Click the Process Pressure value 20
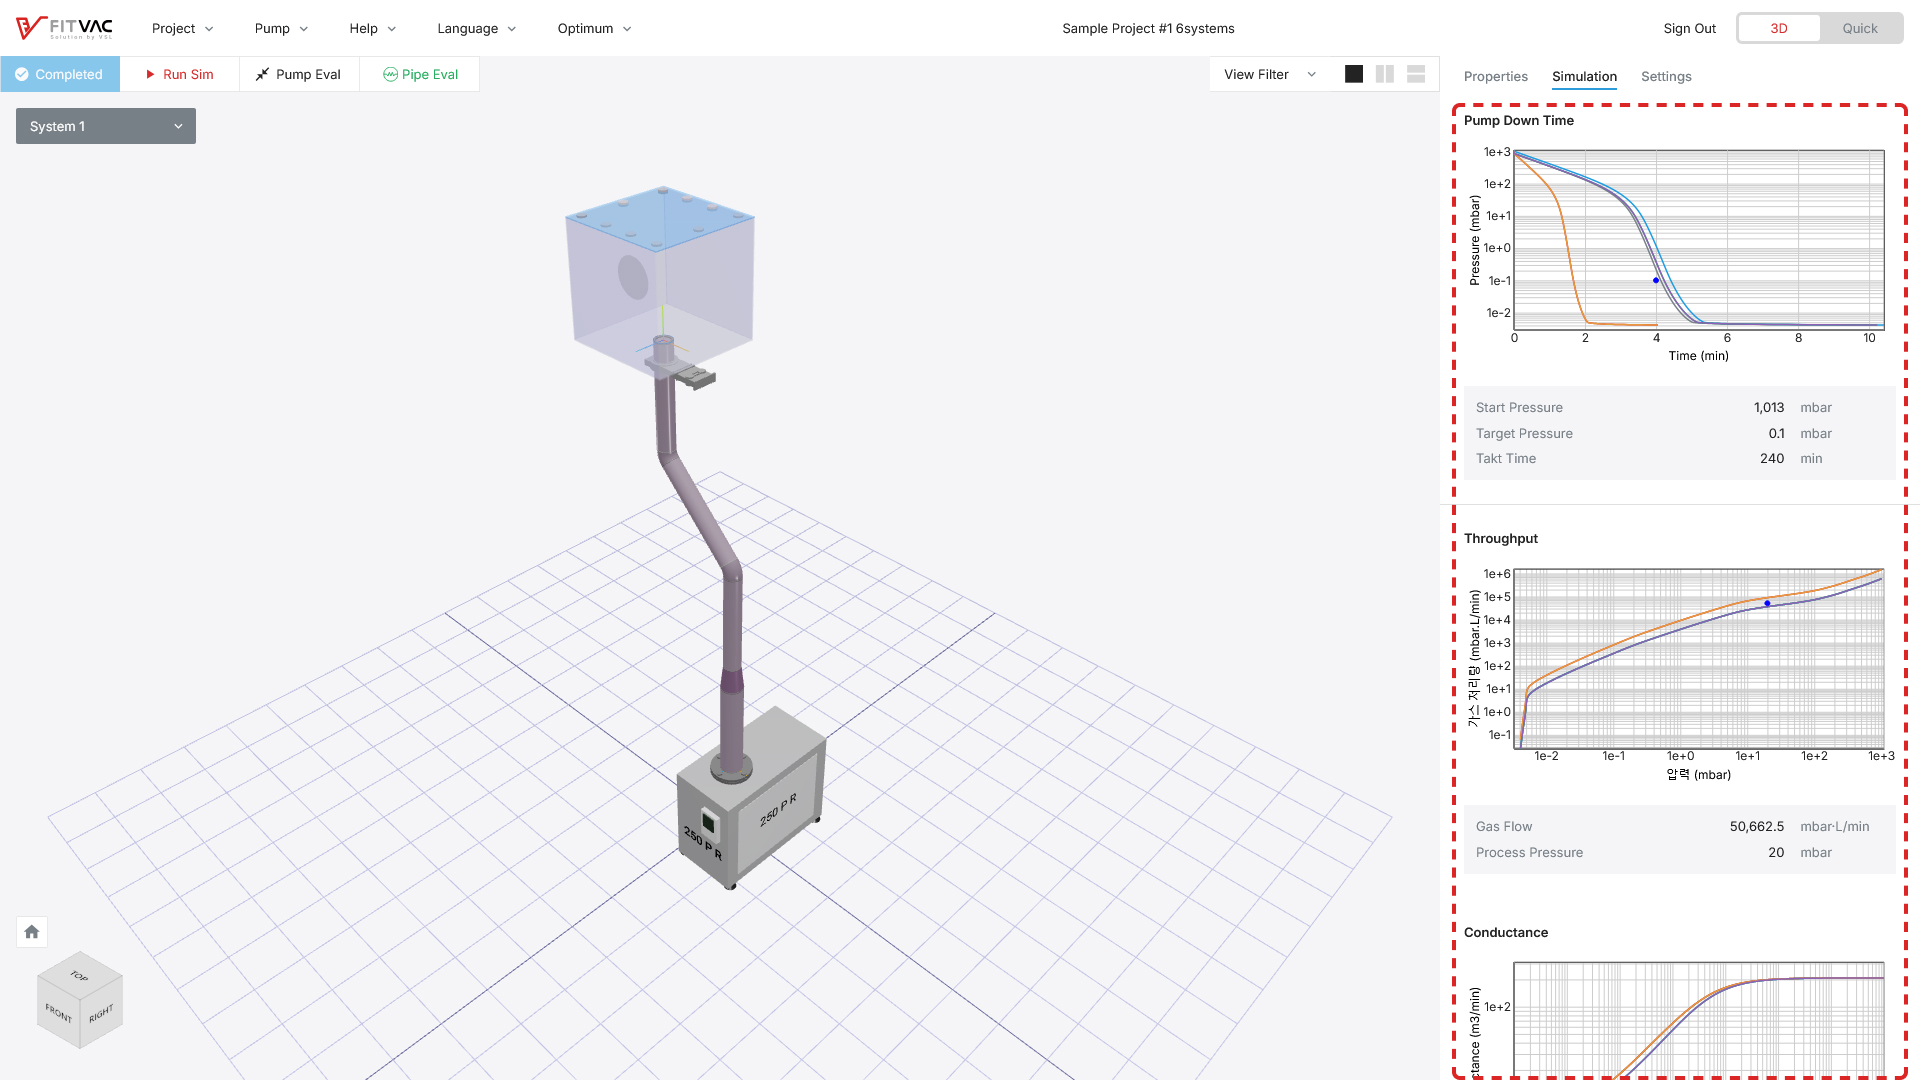 tap(1776, 852)
